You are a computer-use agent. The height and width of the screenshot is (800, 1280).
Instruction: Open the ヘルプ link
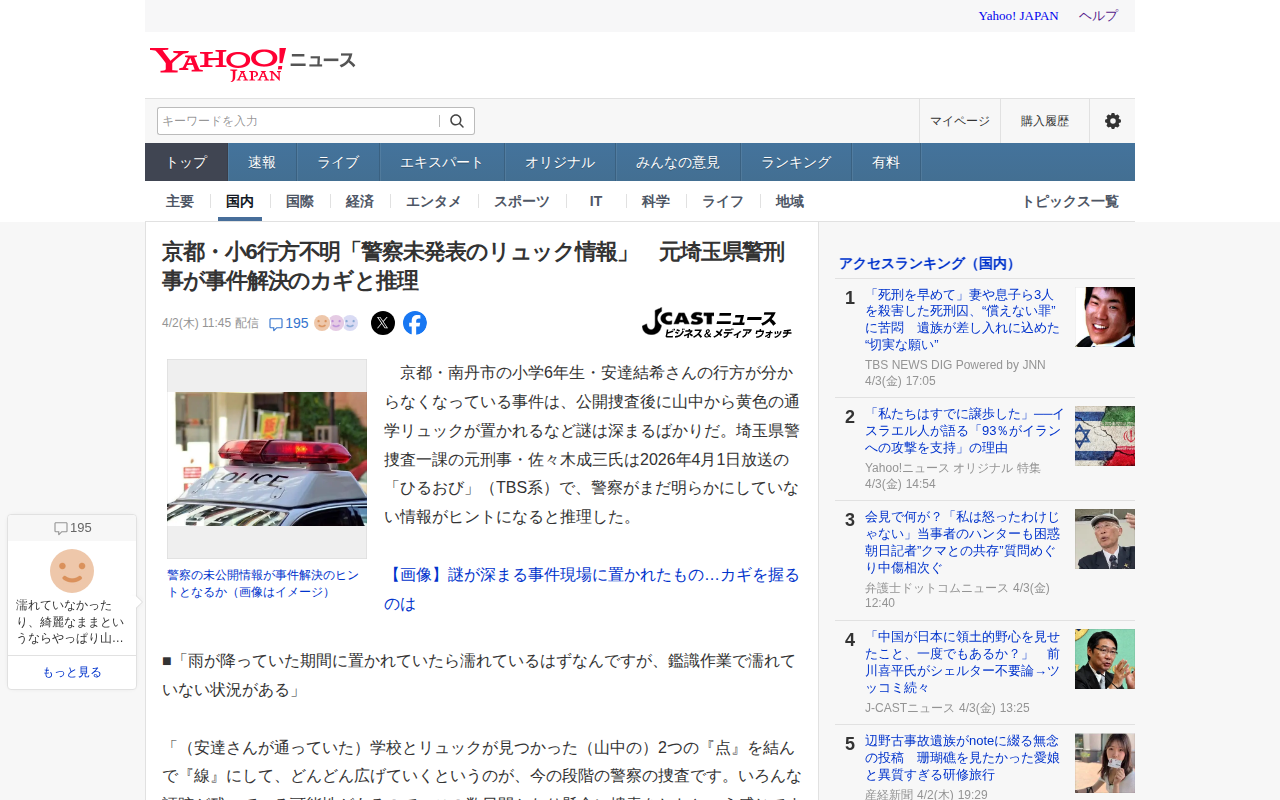[1098, 15]
